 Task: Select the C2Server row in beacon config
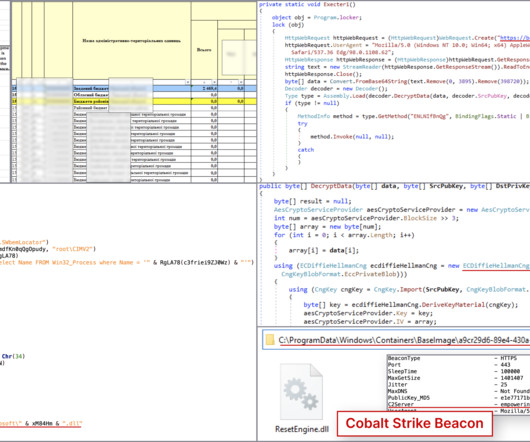(x=459, y=404)
